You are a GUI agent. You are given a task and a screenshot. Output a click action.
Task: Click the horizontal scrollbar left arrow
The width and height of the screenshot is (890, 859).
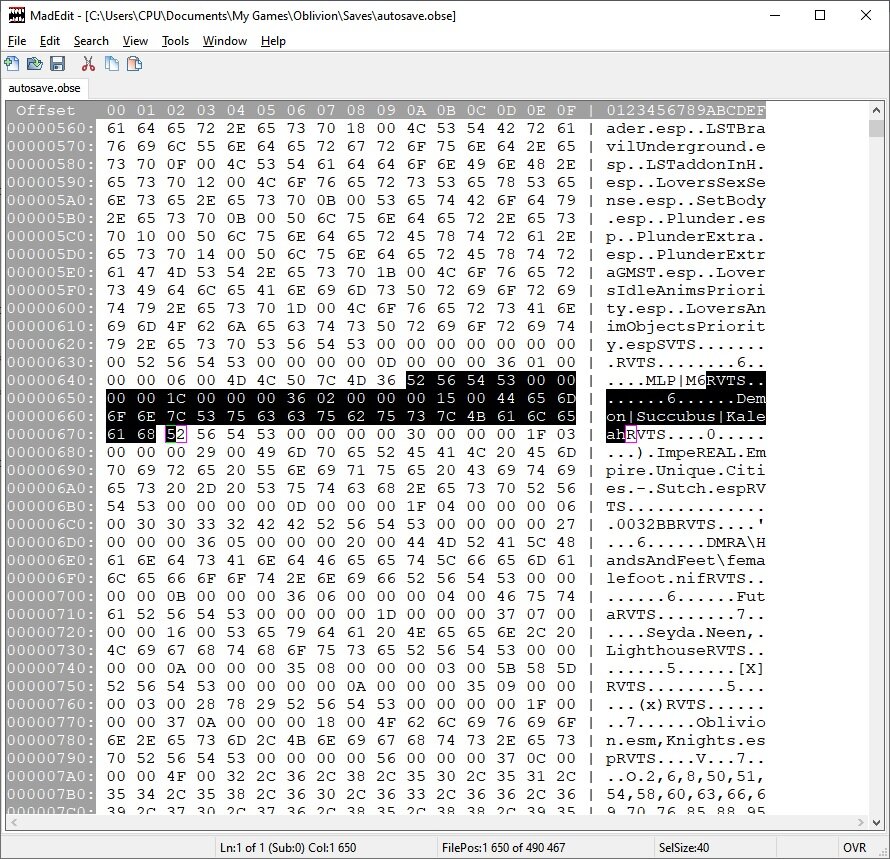click(14, 822)
